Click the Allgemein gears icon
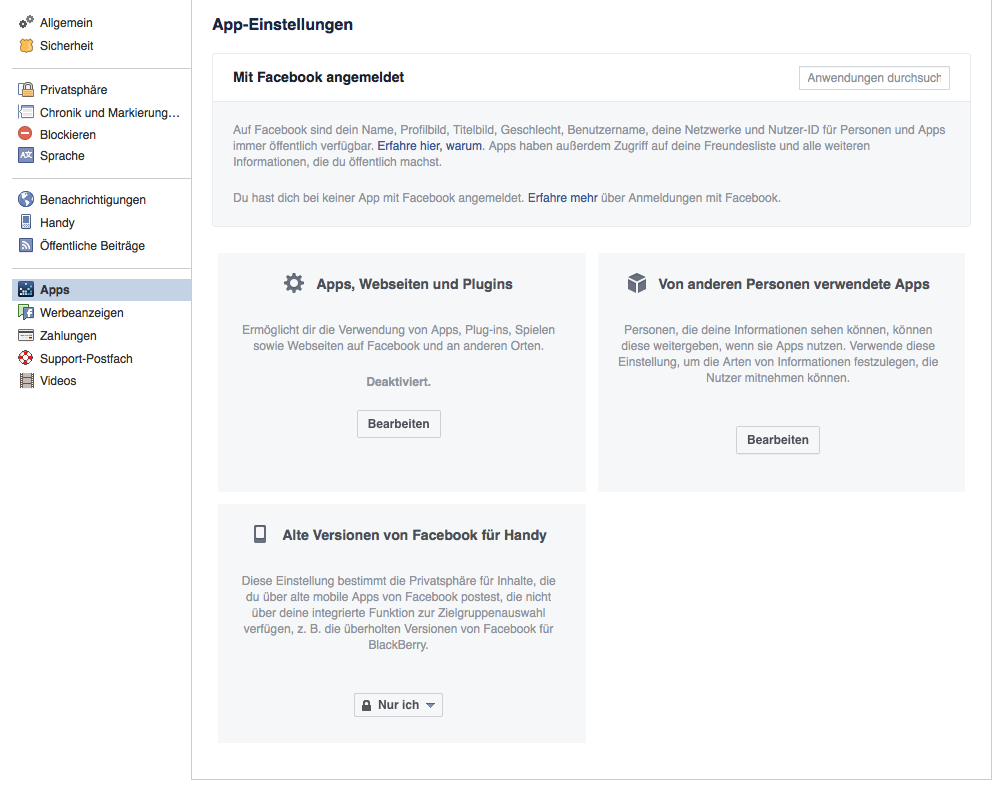 click(26, 22)
